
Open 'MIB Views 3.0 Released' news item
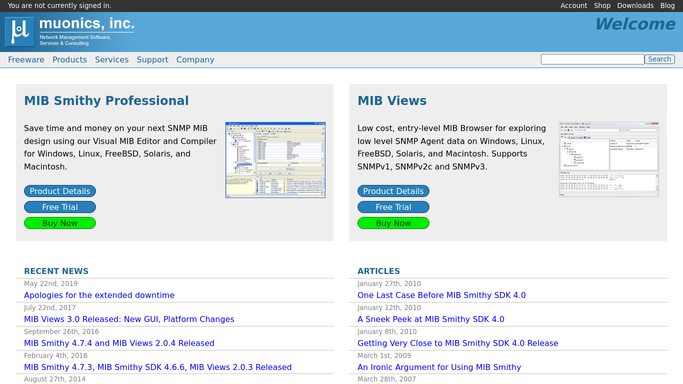(x=129, y=319)
